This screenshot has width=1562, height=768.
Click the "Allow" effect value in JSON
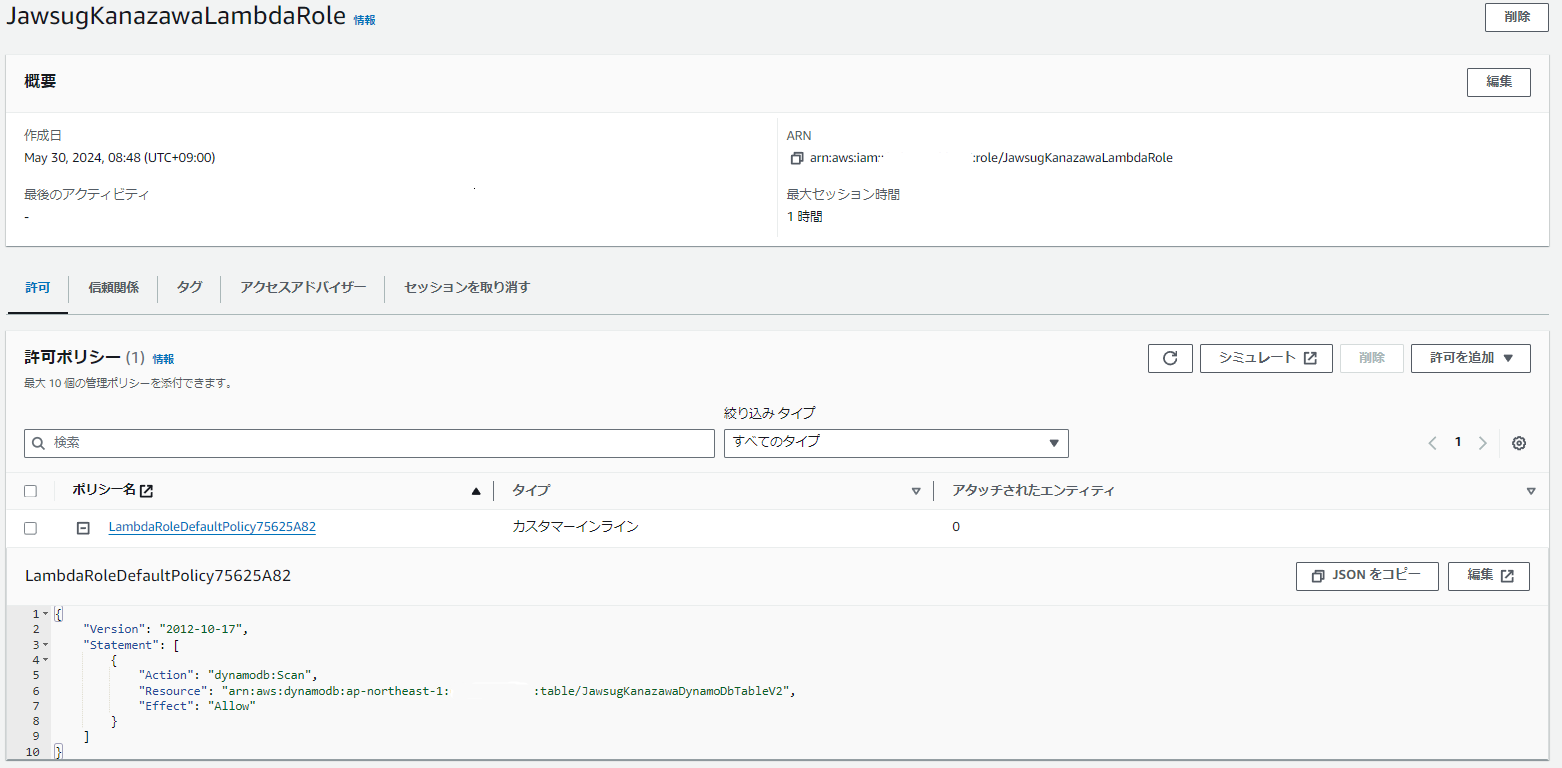pyautogui.click(x=232, y=706)
